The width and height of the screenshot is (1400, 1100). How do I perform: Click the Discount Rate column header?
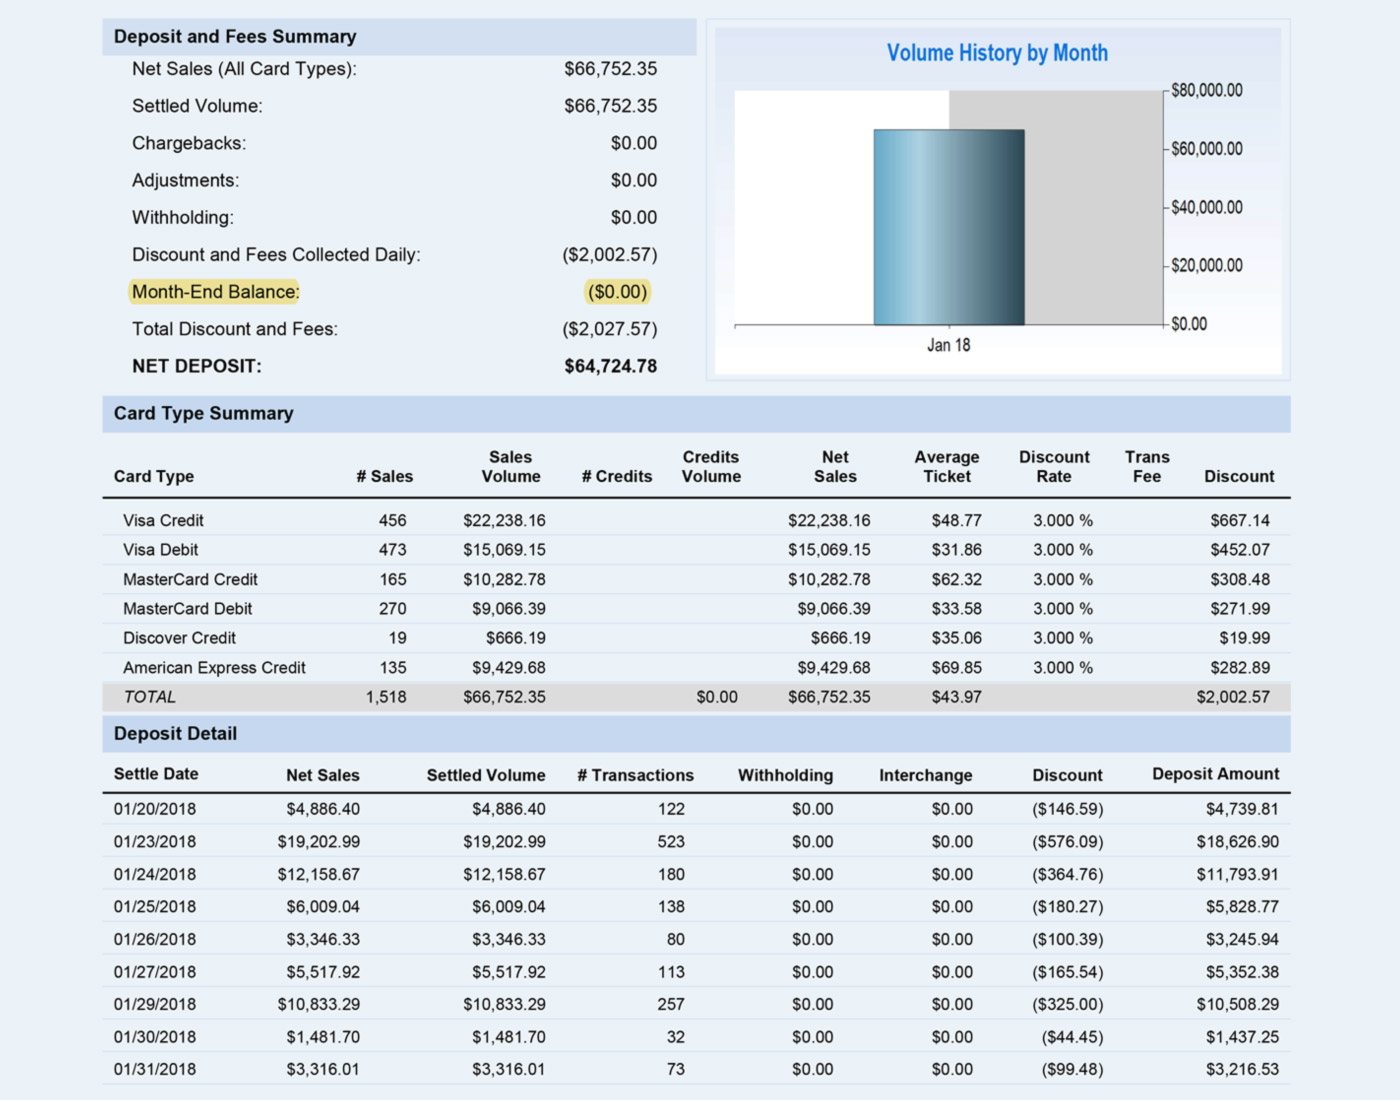point(1054,467)
